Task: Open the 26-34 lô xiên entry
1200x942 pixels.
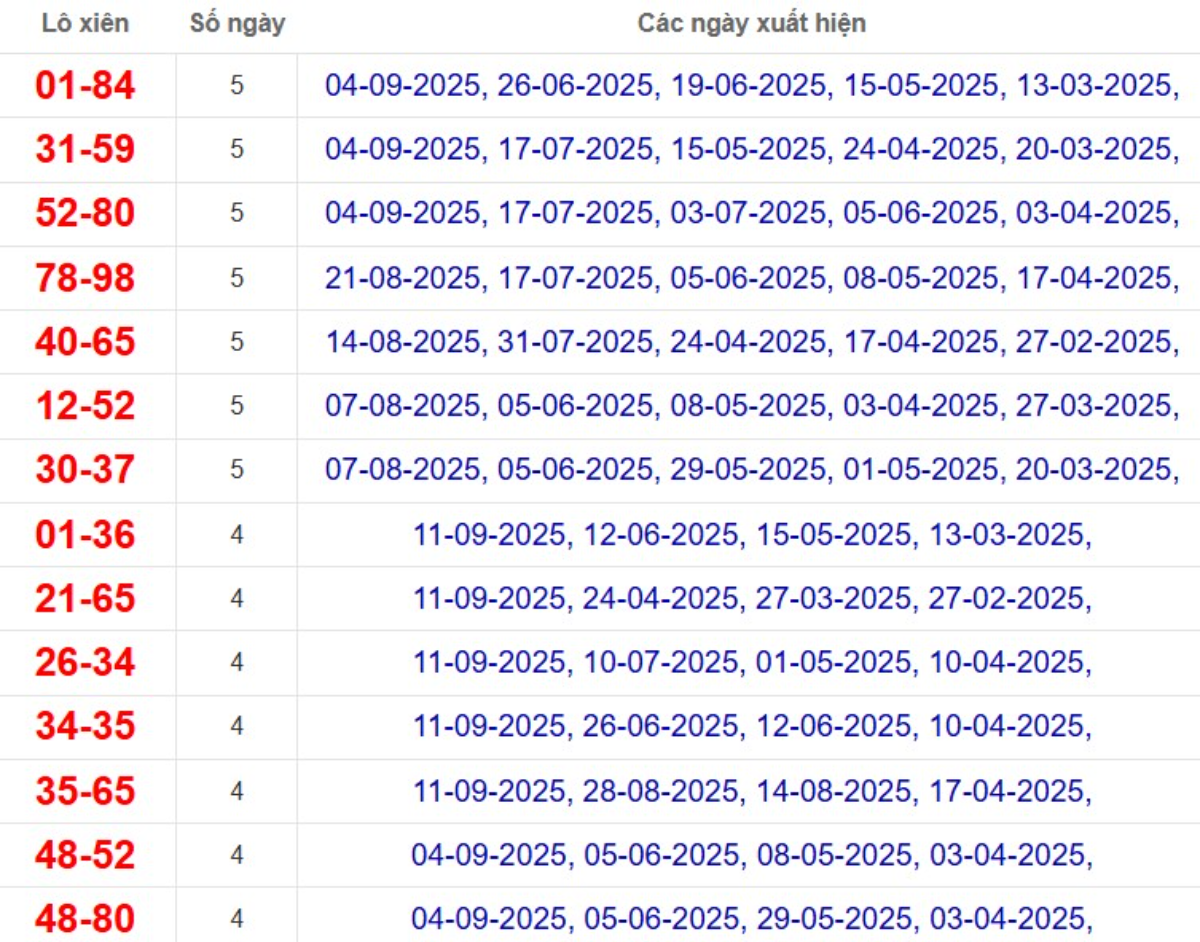Action: coord(85,663)
